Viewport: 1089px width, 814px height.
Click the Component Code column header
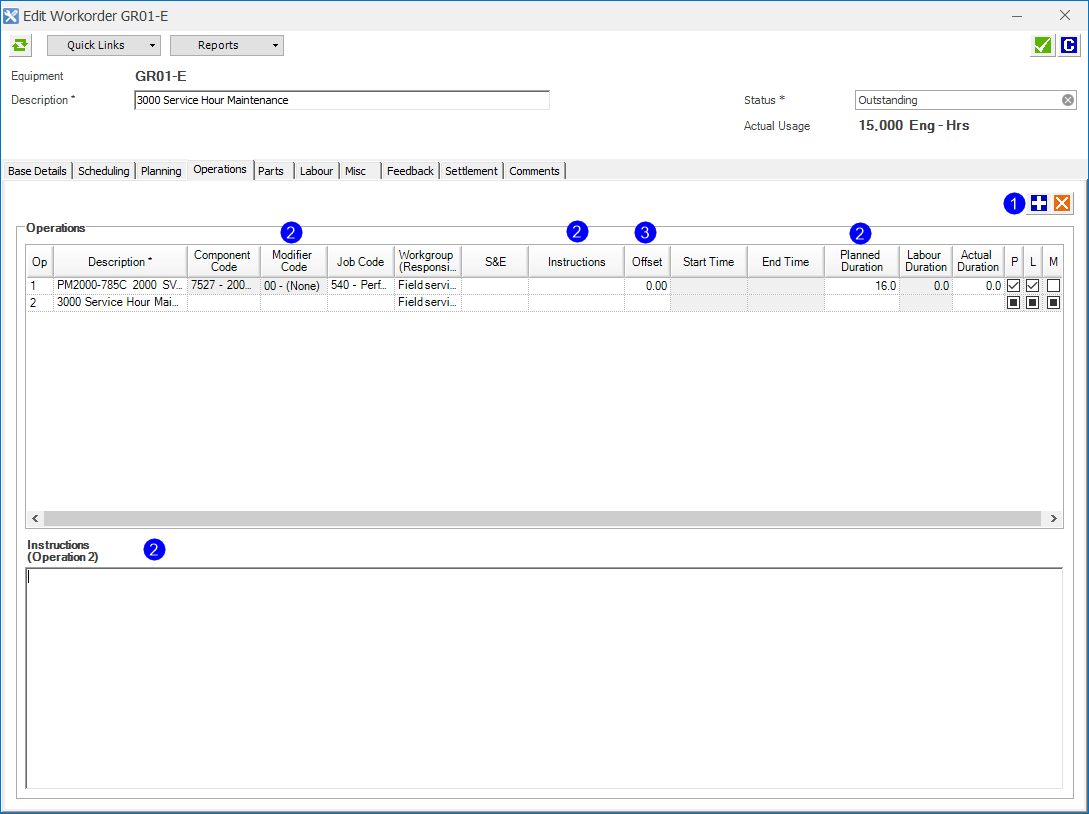pyautogui.click(x=223, y=261)
